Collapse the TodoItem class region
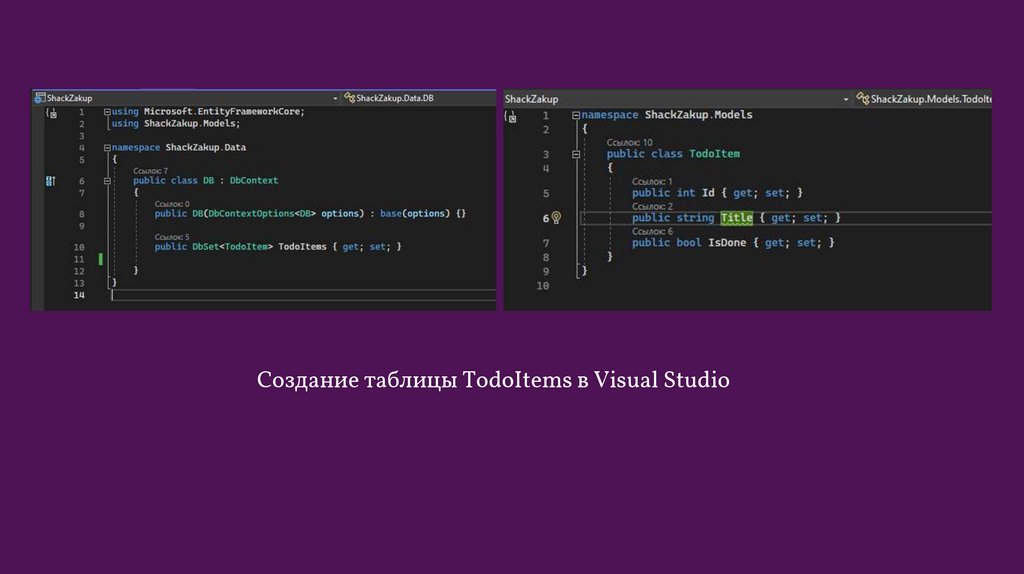 pos(575,155)
